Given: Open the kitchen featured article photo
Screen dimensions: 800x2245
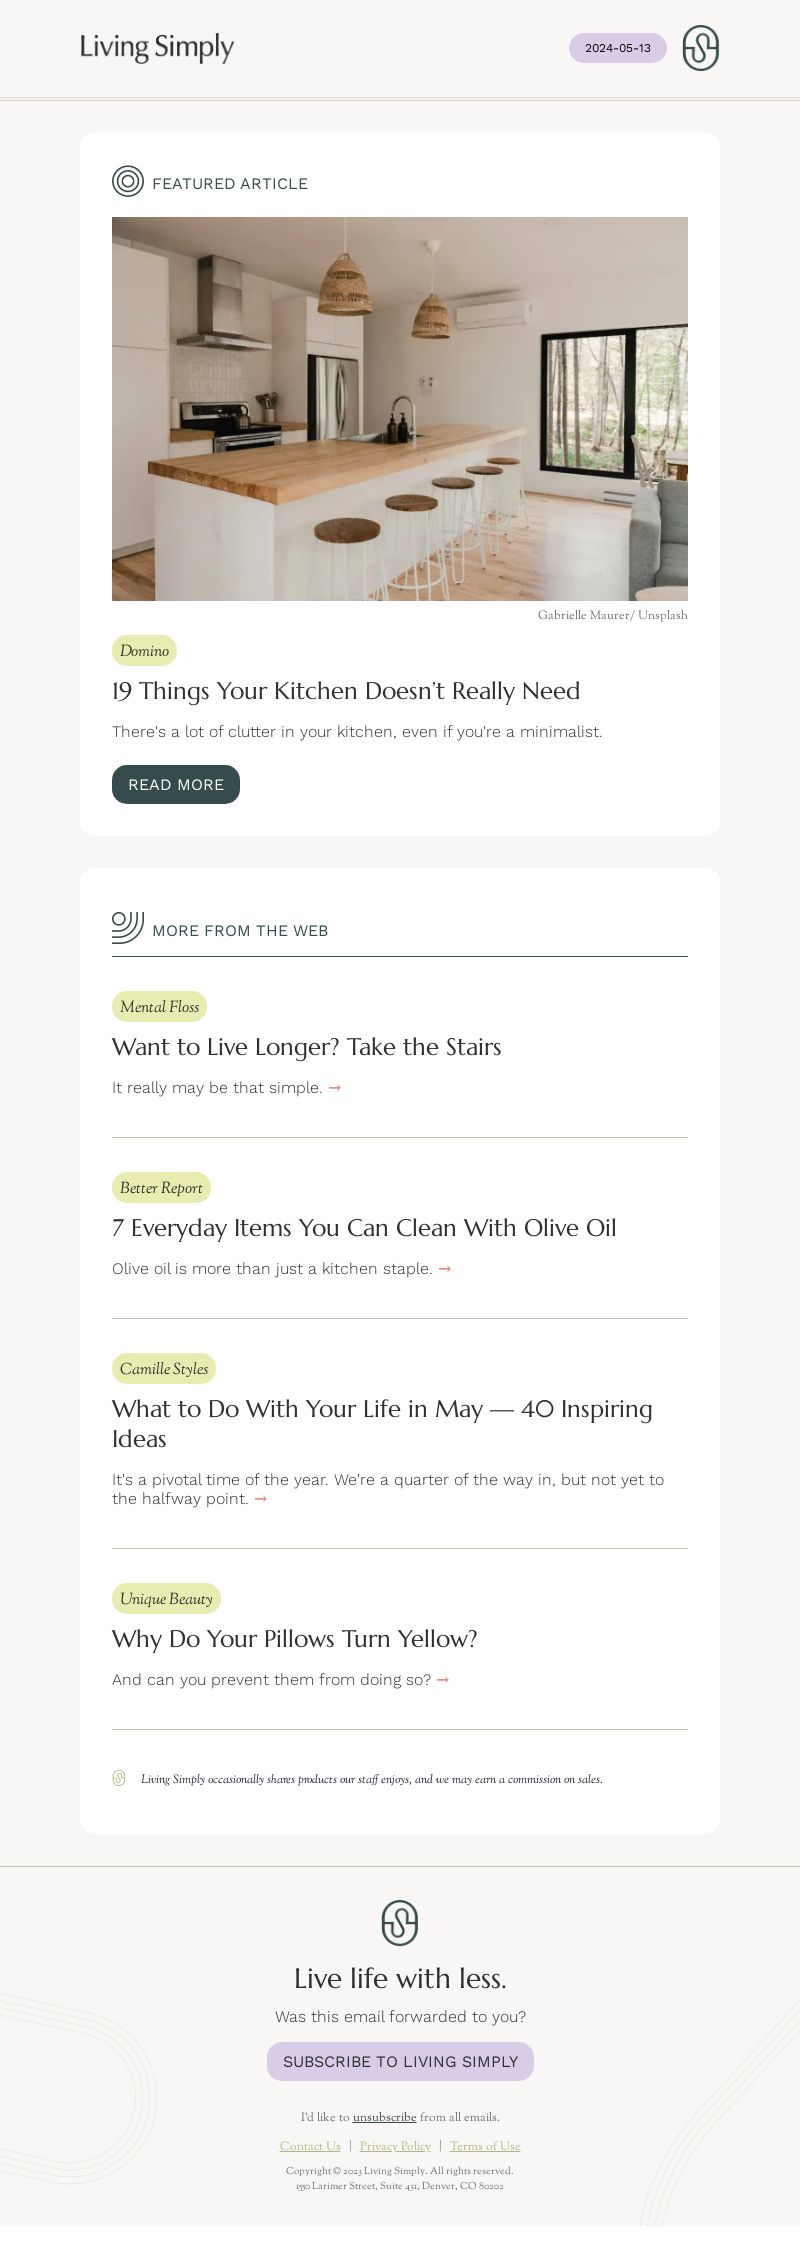Looking at the screenshot, I should 400,409.
